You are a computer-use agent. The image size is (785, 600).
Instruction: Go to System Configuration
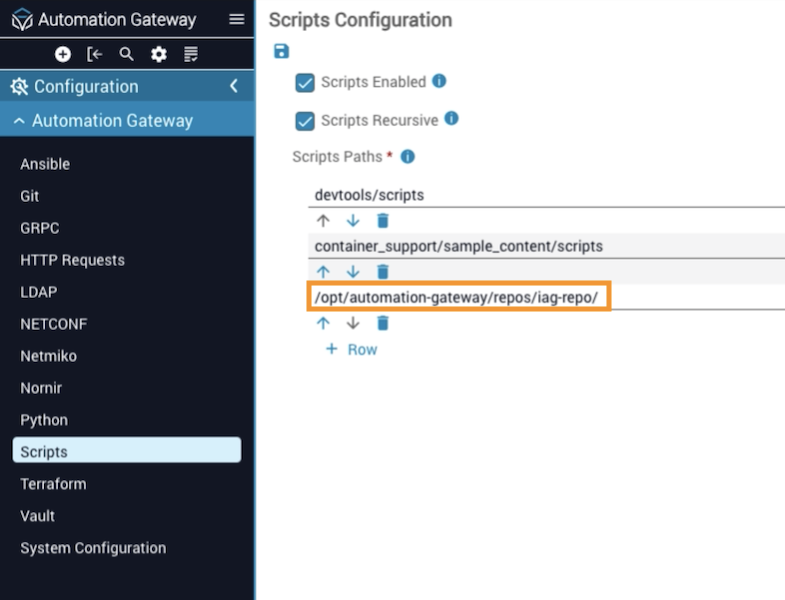93,548
